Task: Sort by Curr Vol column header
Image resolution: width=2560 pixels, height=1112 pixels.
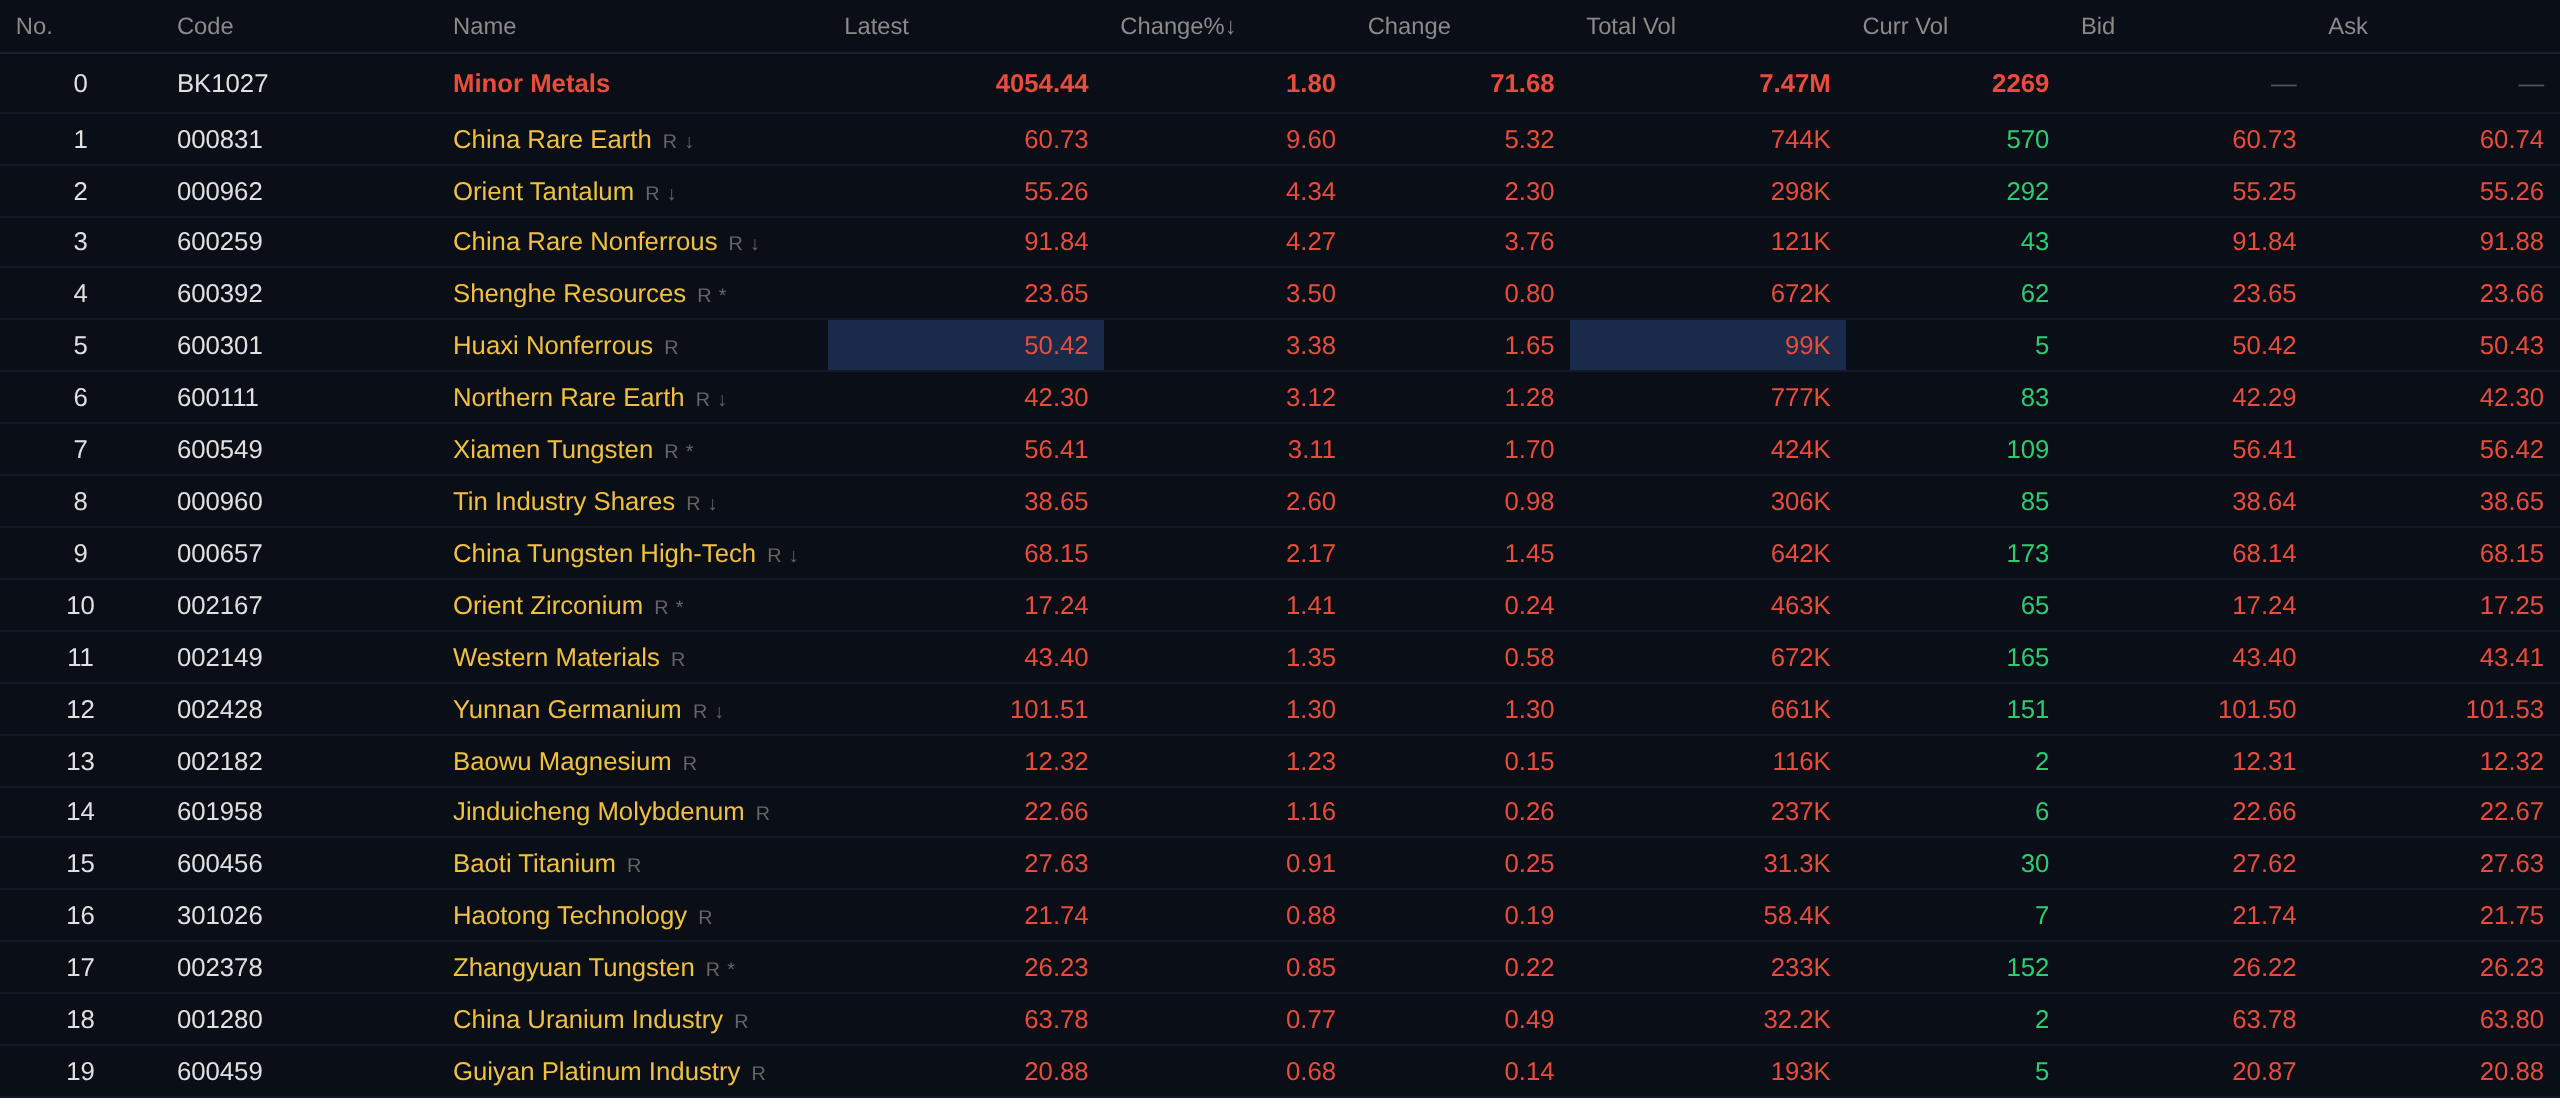Action: [x=1905, y=27]
